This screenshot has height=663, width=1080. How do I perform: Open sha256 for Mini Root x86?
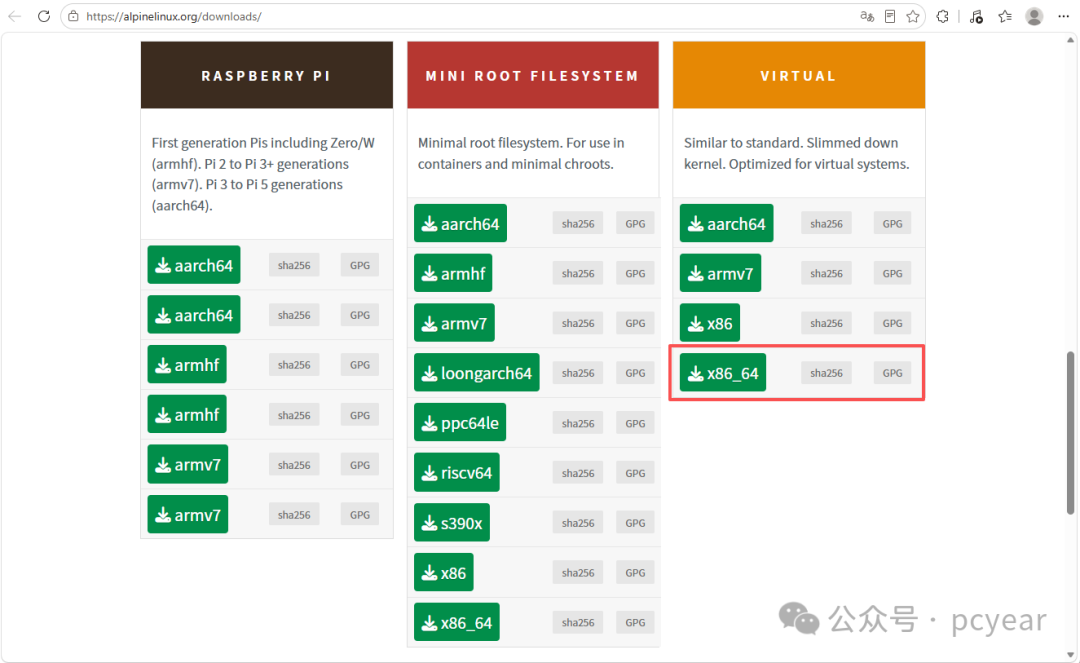578,572
